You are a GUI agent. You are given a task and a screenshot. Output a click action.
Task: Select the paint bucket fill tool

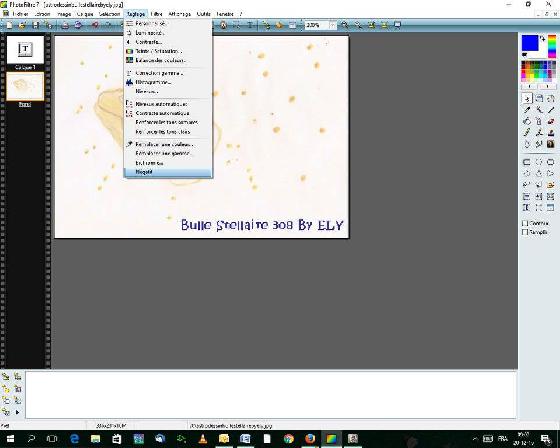(527, 121)
